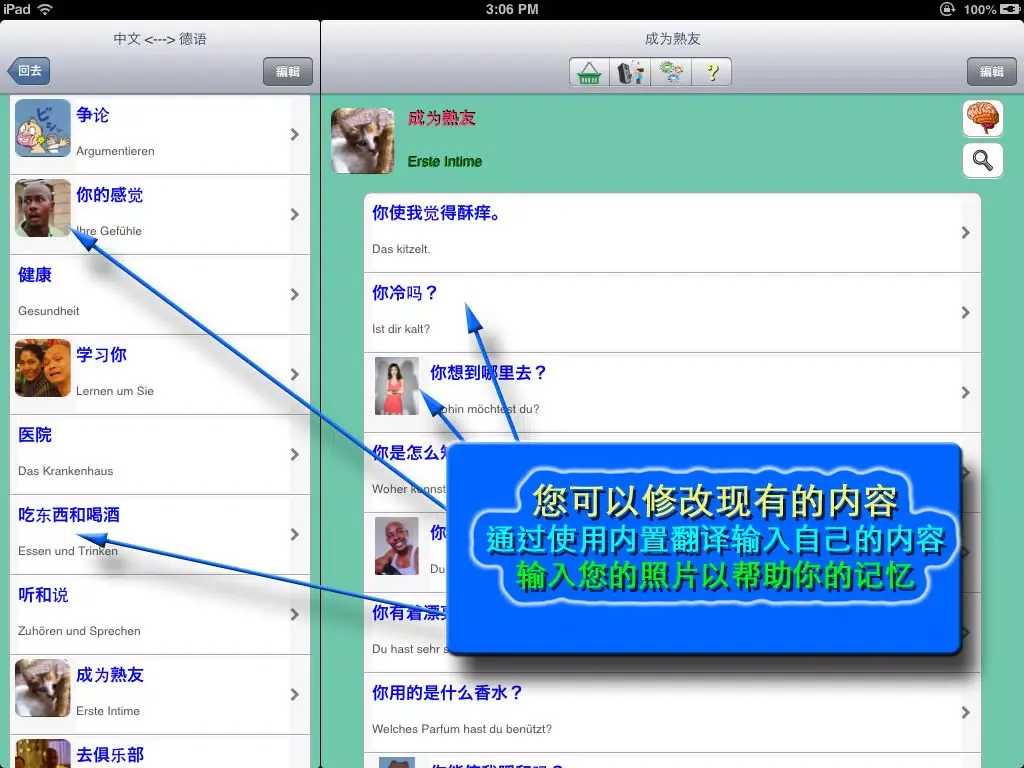Expand the 听和说 category chevron

295,615
